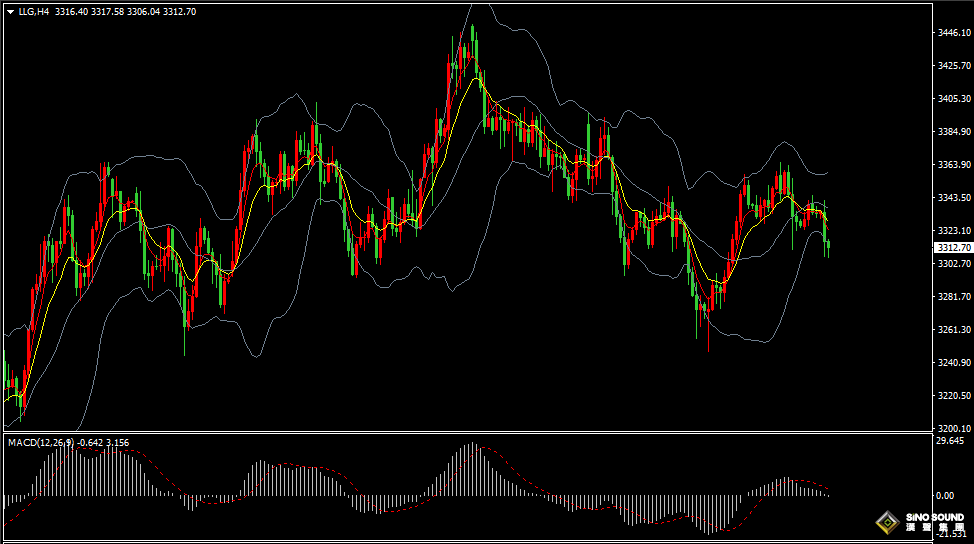The height and width of the screenshot is (544, 974).
Task: Click the 3343.50 price axis label
Action: 955,198
